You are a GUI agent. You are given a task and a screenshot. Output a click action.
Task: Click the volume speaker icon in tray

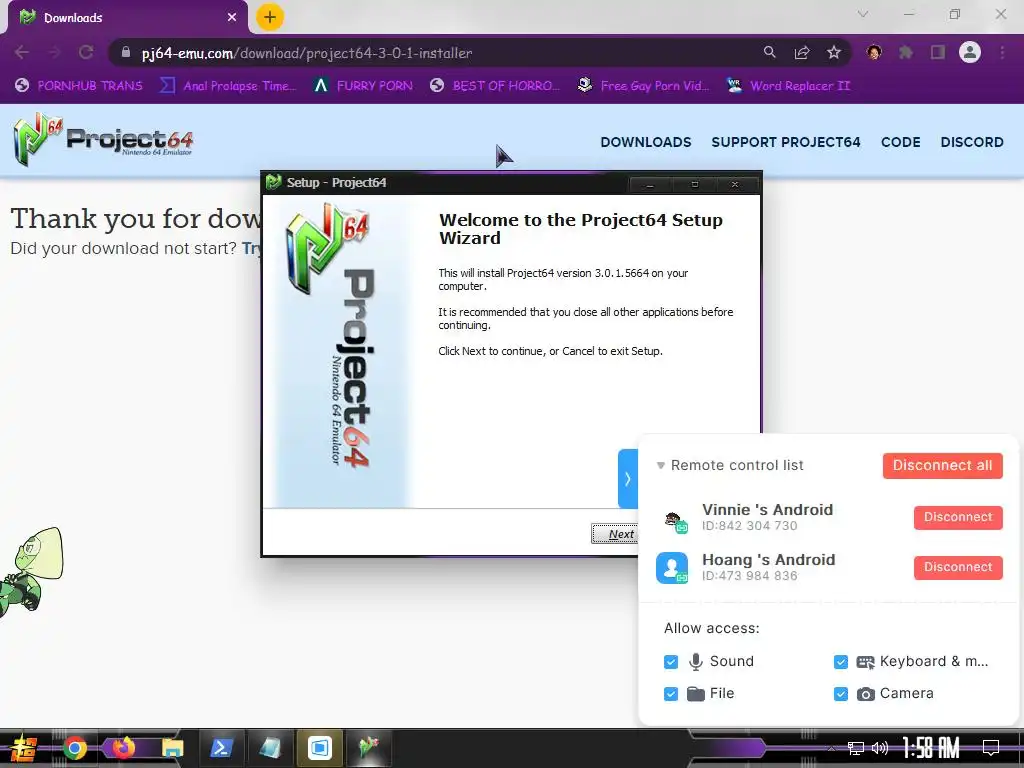[880, 748]
